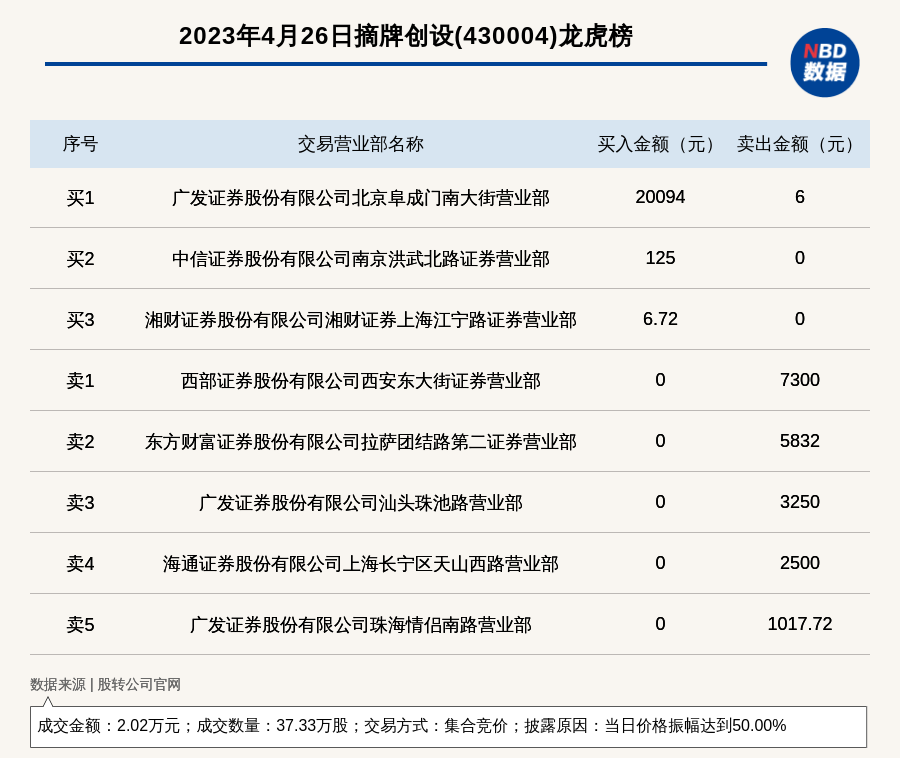Click the buy amount 0 in row 卖1
Viewport: 900px width, 758px height.
660,379
